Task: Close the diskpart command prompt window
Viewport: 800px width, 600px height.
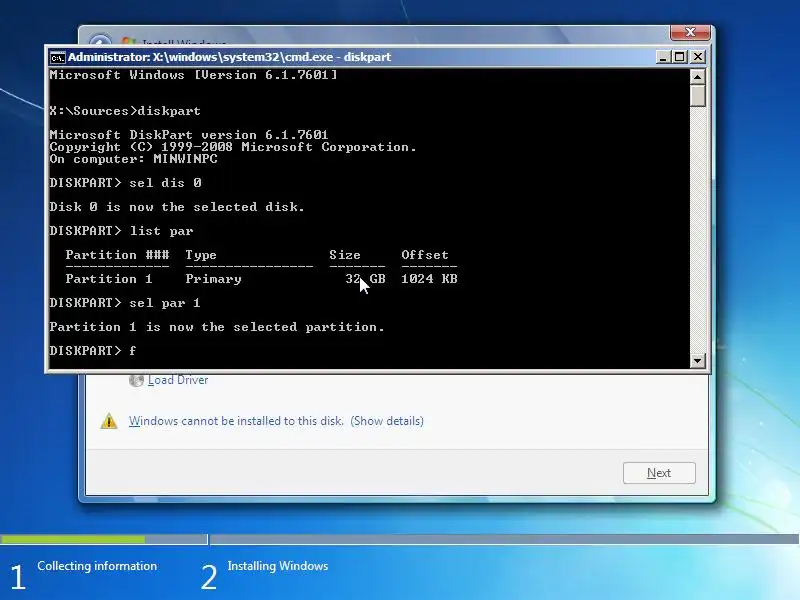Action: [x=697, y=57]
